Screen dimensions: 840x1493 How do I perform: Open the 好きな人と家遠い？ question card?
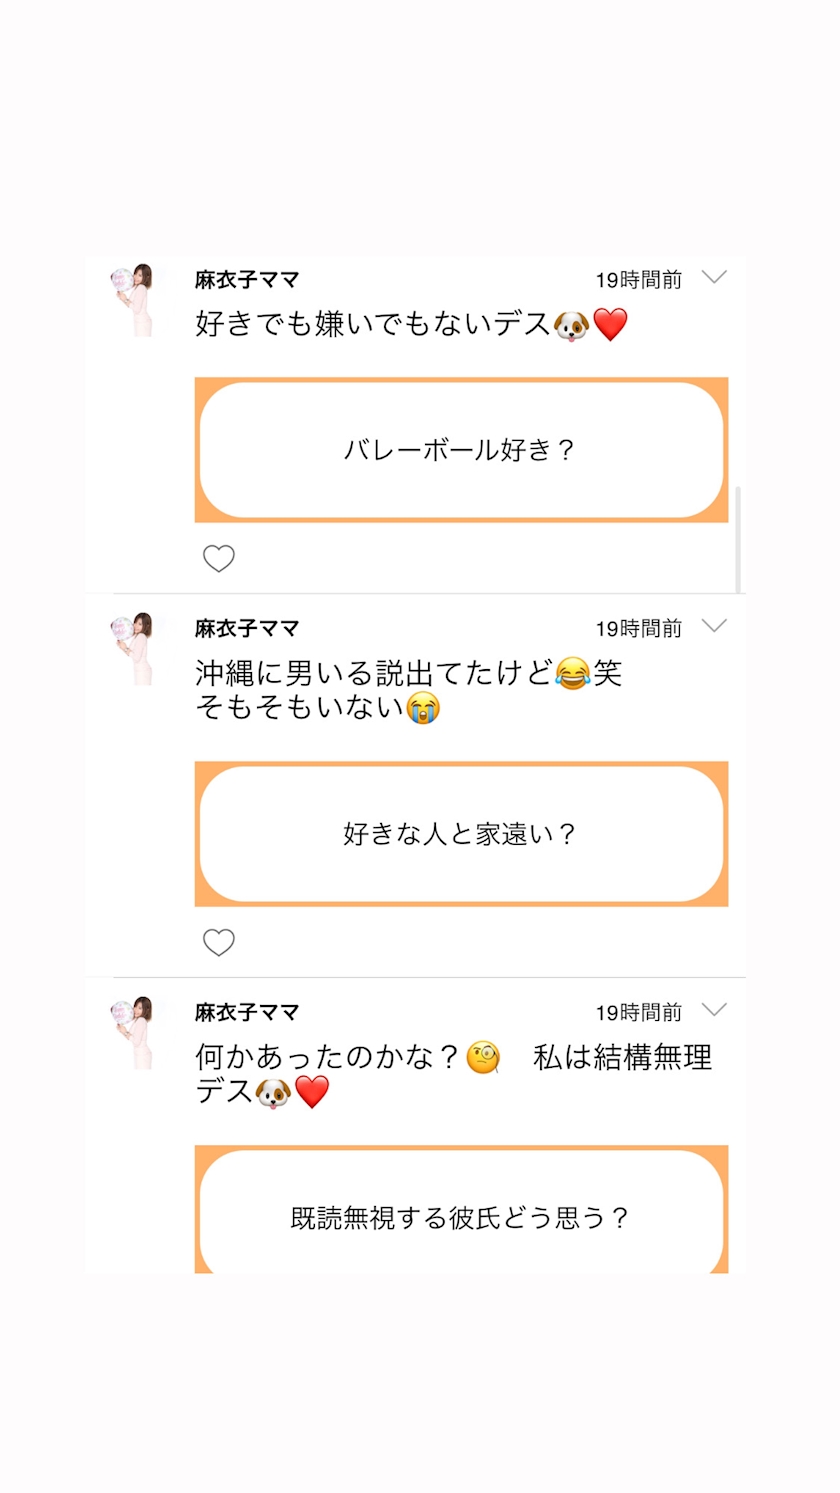461,834
